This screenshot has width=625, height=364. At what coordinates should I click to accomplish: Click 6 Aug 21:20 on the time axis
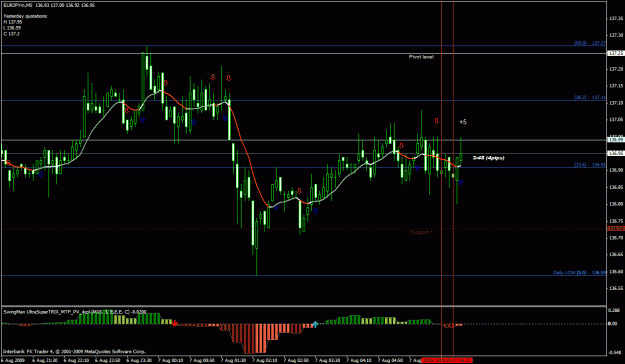tap(44, 360)
